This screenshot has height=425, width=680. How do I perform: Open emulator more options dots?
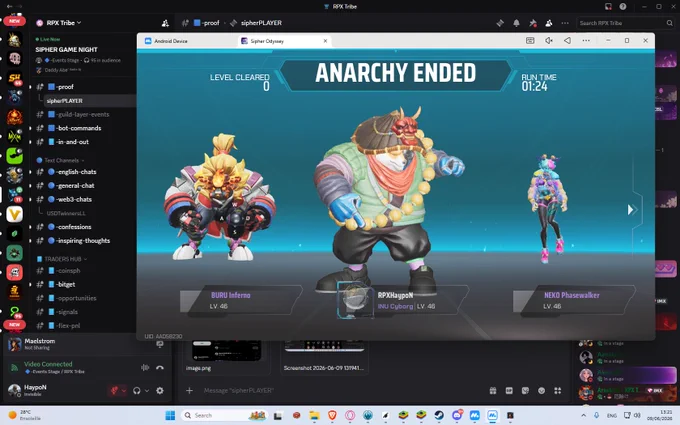(586, 40)
